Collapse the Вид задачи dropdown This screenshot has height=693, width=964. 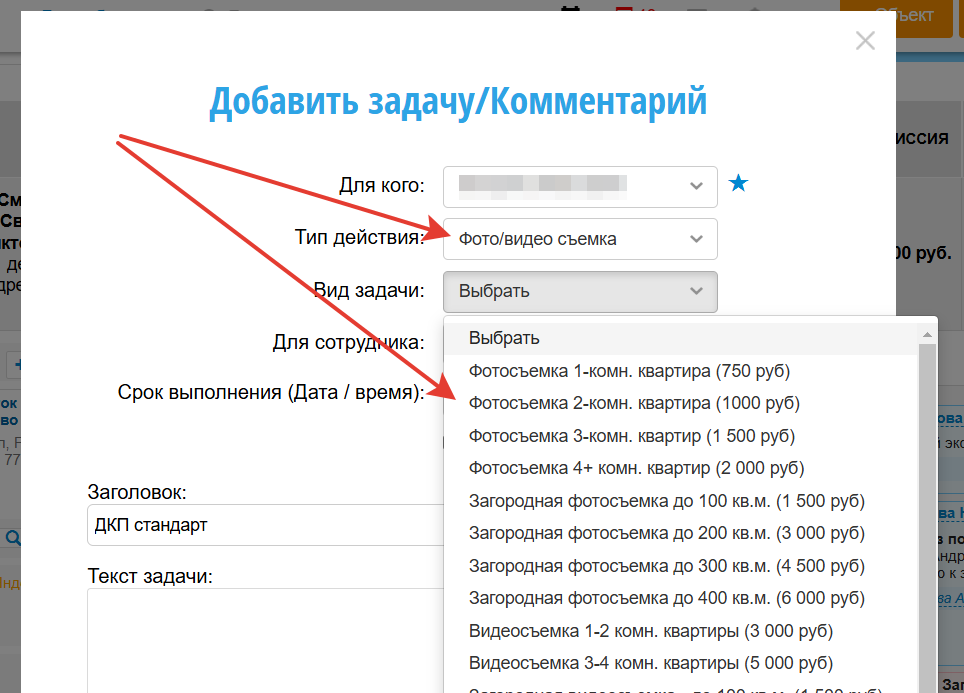pos(580,292)
